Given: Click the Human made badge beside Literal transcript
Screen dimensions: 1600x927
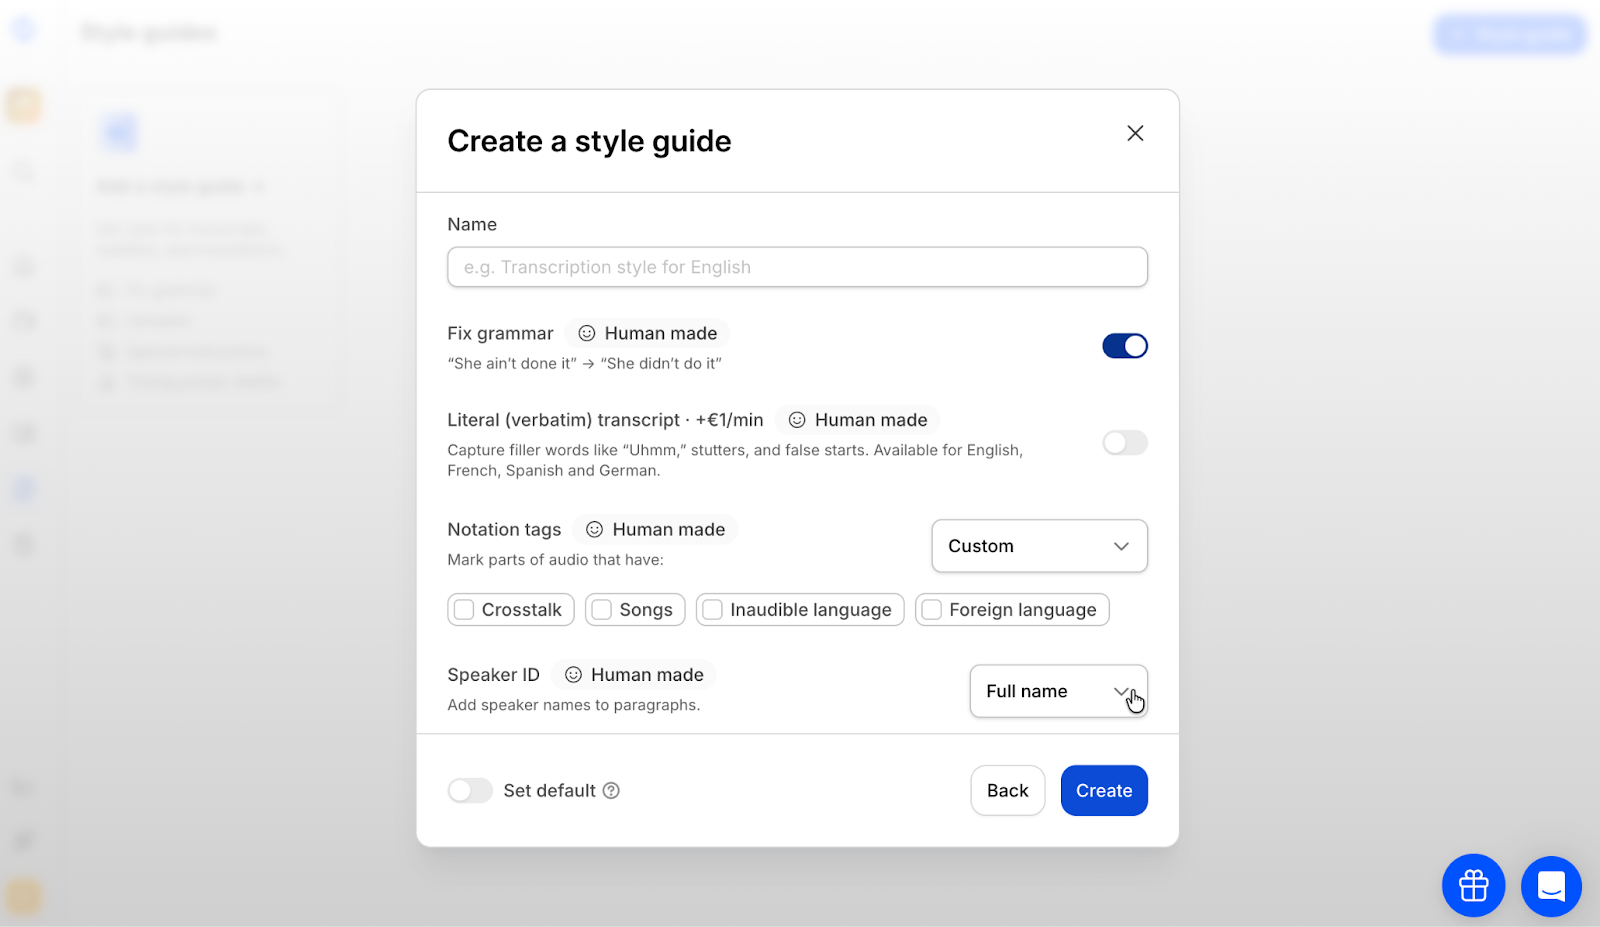Looking at the screenshot, I should click(857, 420).
